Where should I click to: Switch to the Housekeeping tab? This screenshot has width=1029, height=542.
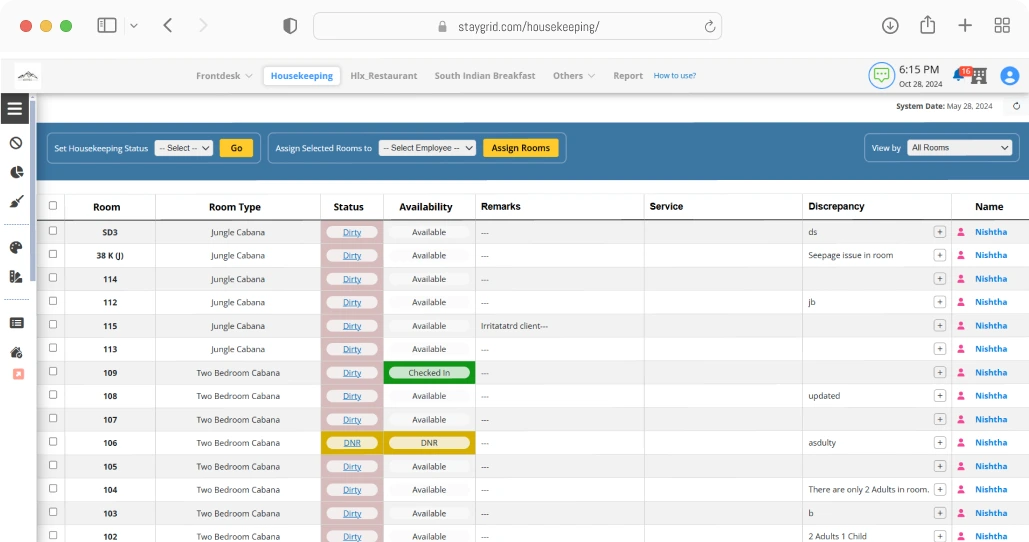click(x=302, y=76)
